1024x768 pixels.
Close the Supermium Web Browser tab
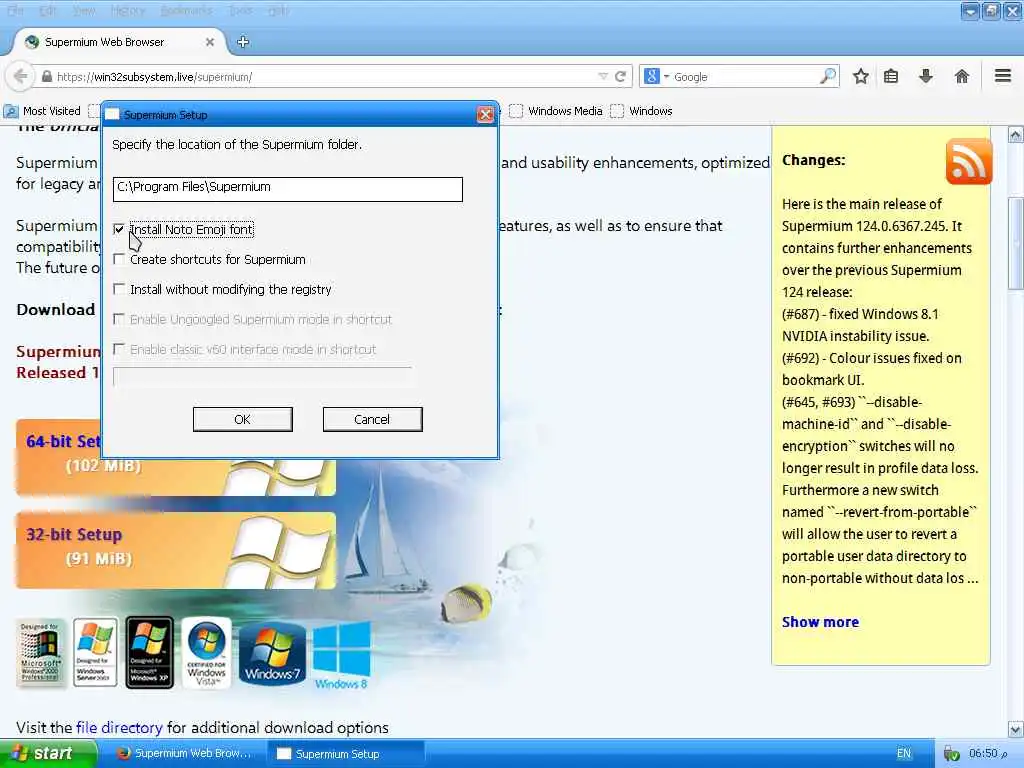(210, 42)
